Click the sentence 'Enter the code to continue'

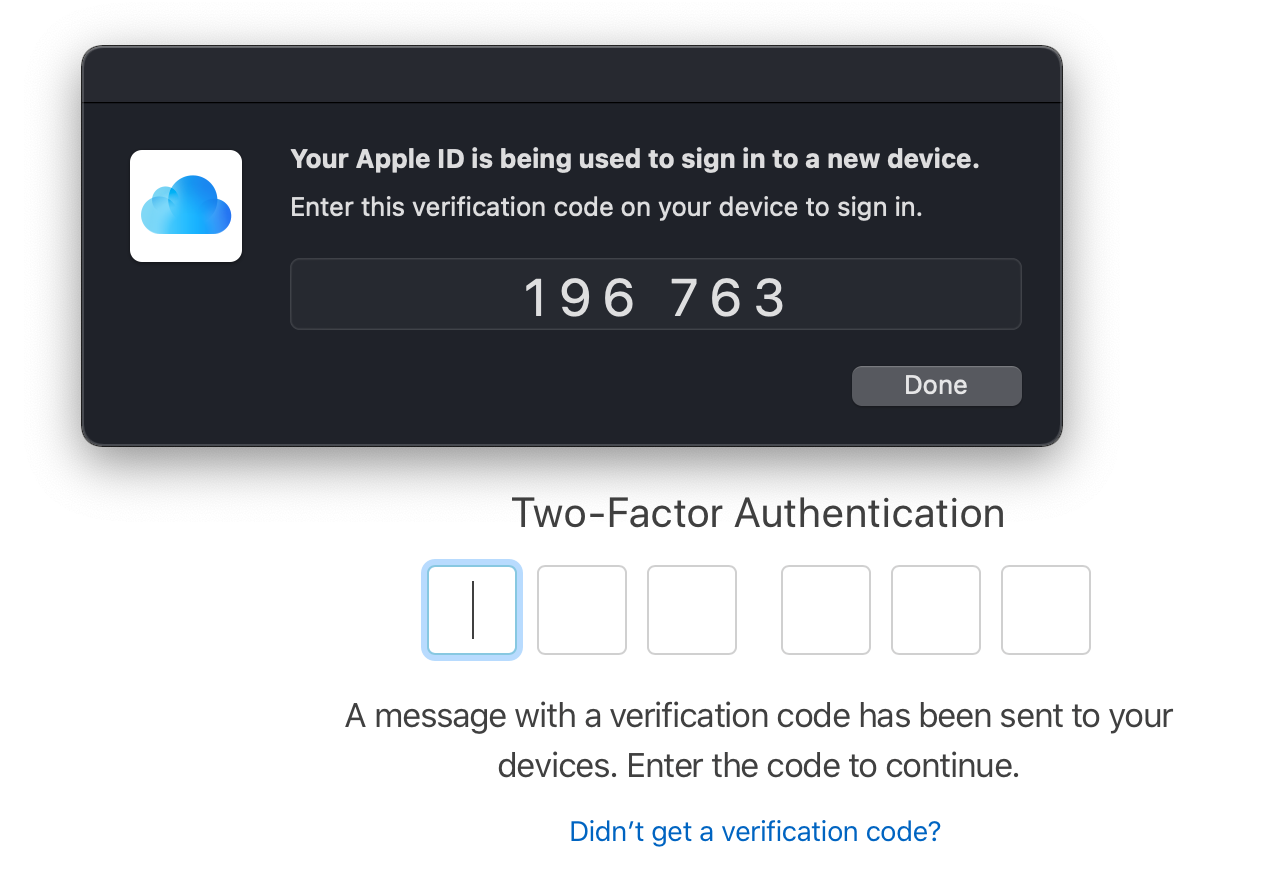pyautogui.click(x=822, y=765)
